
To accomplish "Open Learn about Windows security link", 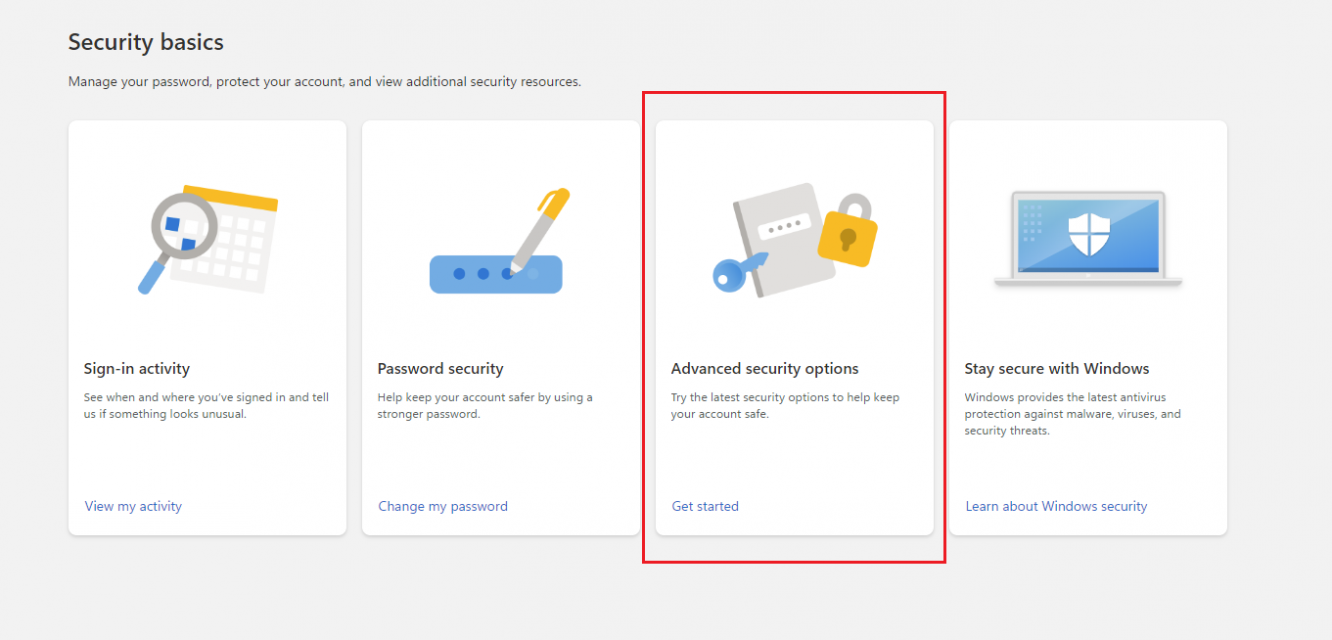I will (1056, 506).
